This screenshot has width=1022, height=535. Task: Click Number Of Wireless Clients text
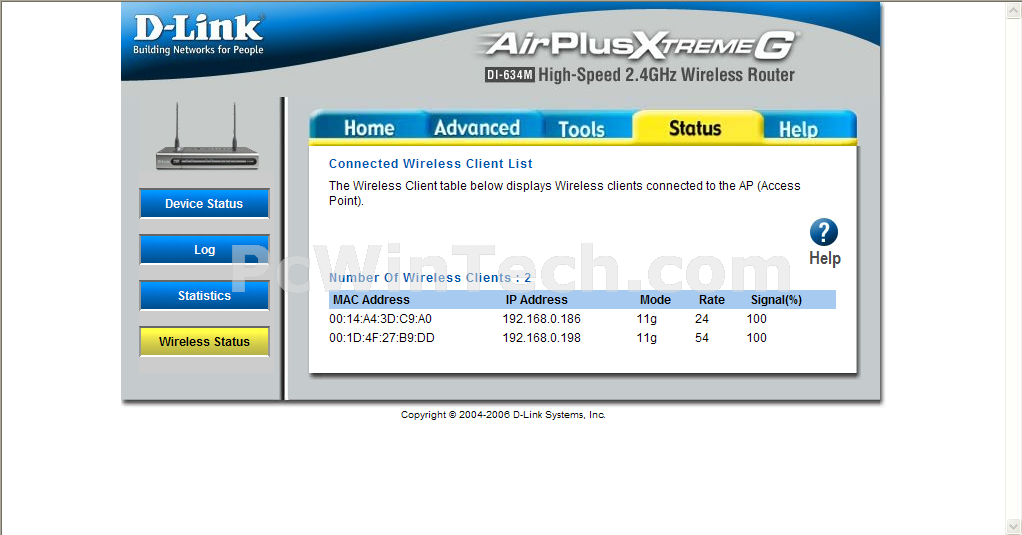click(x=430, y=278)
